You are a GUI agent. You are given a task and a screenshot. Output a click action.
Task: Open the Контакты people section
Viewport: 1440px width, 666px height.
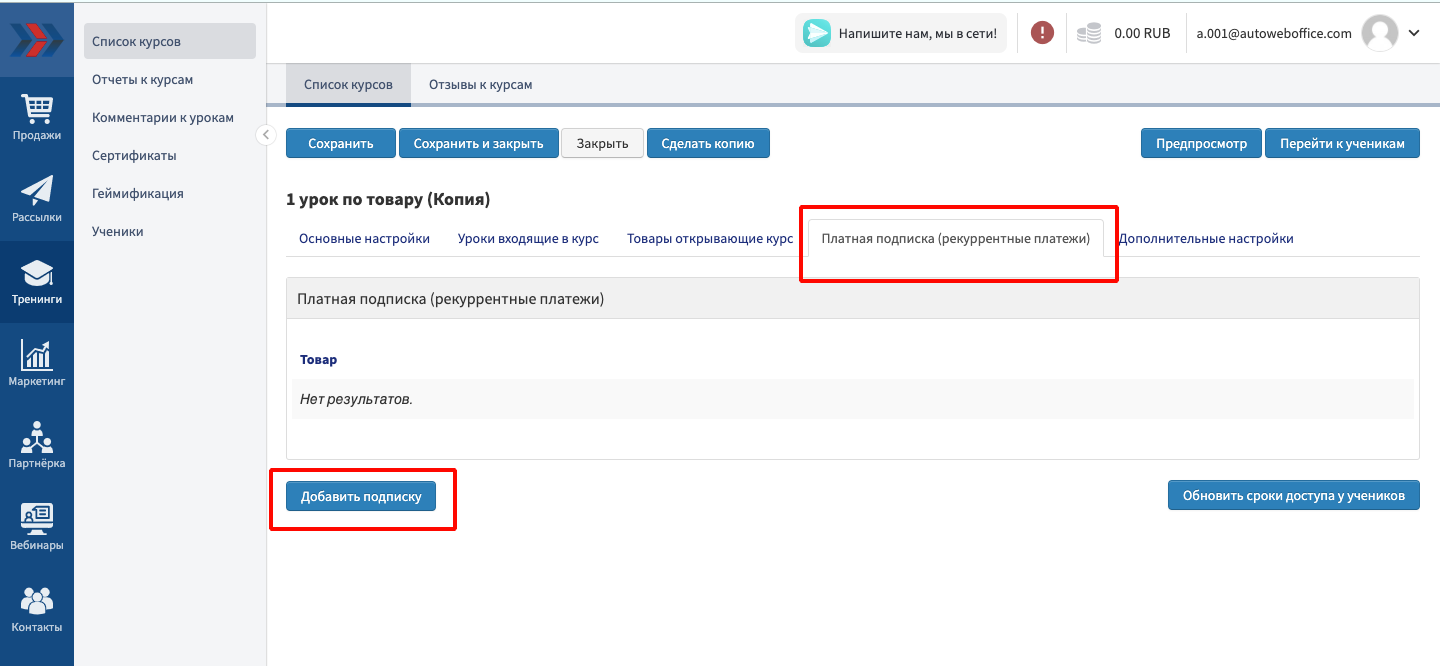37,609
